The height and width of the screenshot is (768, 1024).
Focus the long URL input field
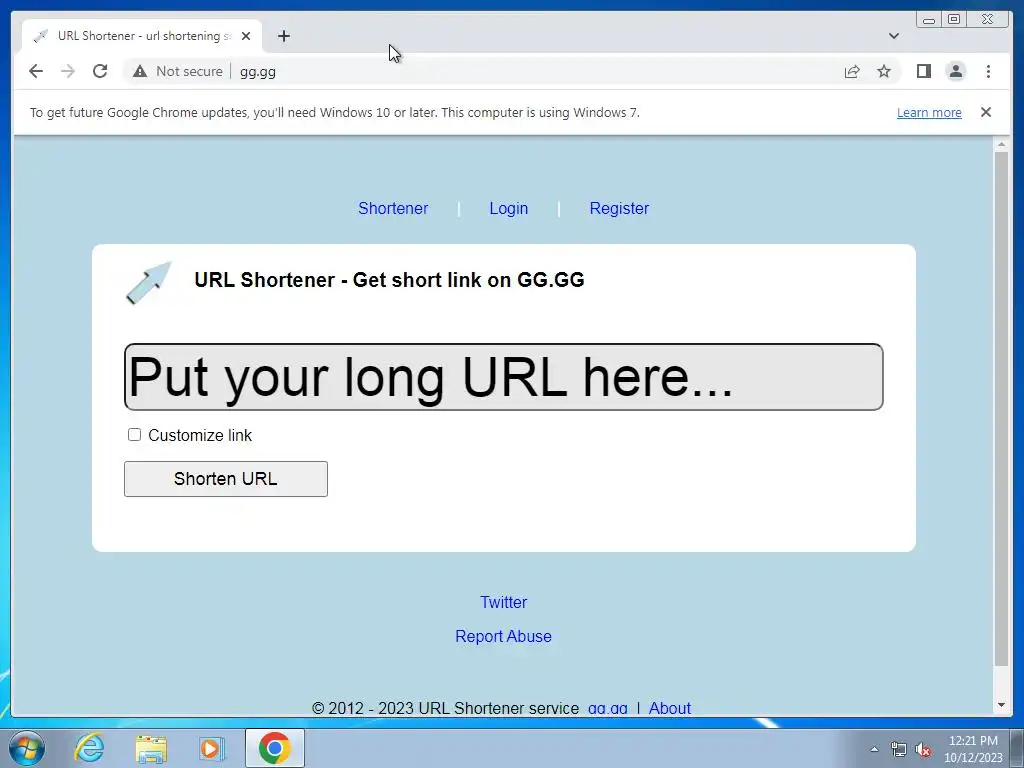point(504,377)
